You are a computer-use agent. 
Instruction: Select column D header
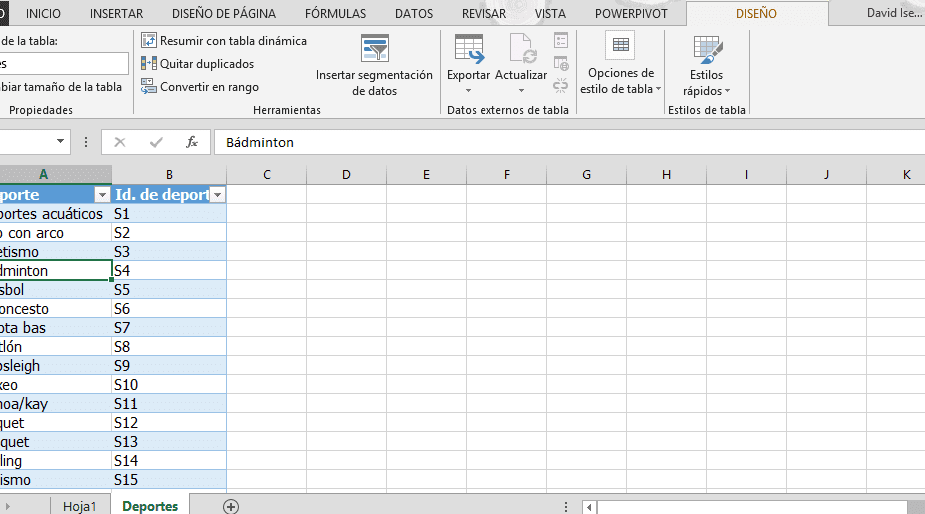point(346,175)
